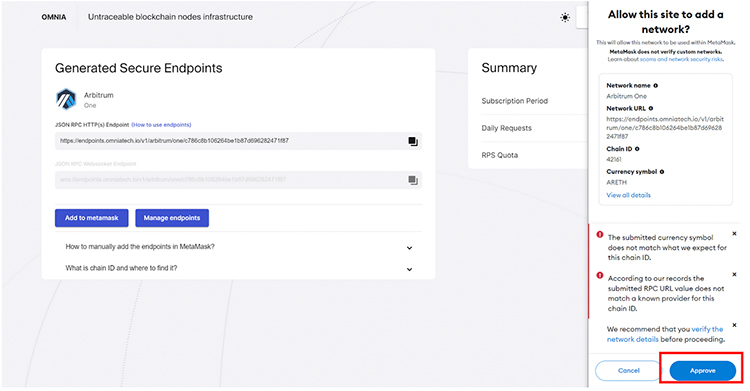This screenshot has width=750, height=391.
Task: Show Network URL info tooltip icon
Action: tap(651, 109)
